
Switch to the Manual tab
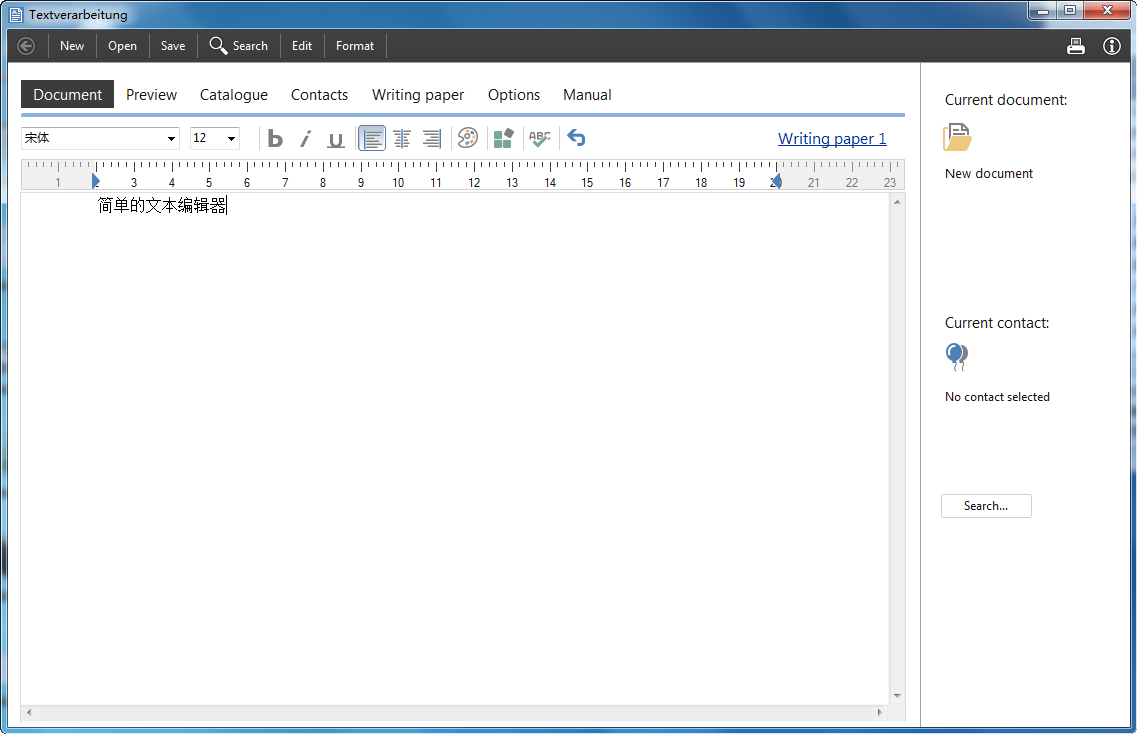coord(587,94)
